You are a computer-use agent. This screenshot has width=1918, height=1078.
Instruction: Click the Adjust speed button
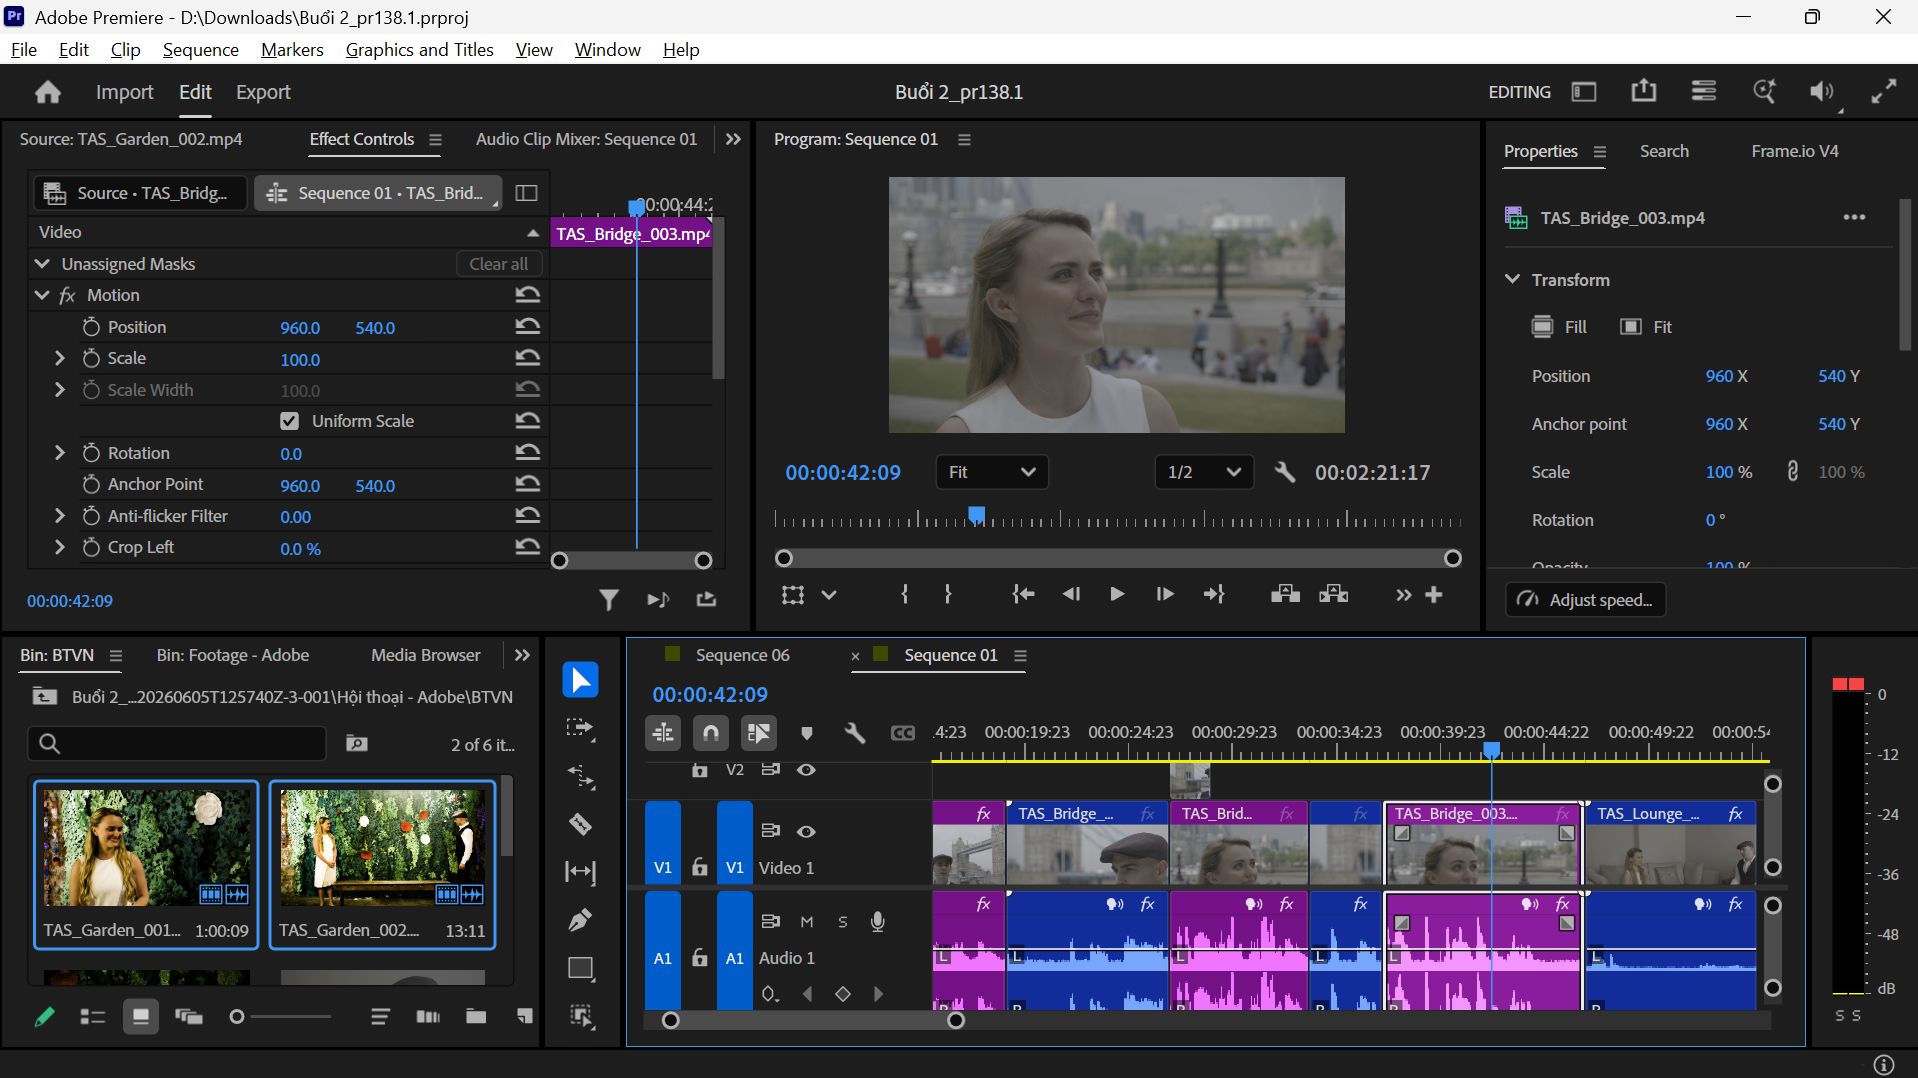click(1585, 600)
